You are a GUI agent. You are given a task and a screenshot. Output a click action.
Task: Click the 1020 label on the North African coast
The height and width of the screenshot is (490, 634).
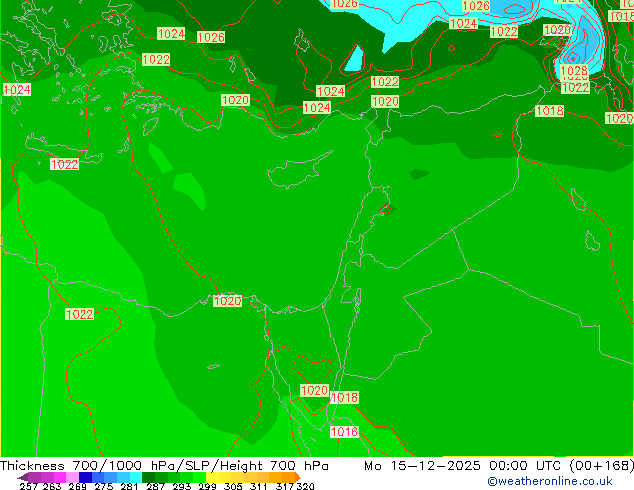tap(228, 301)
